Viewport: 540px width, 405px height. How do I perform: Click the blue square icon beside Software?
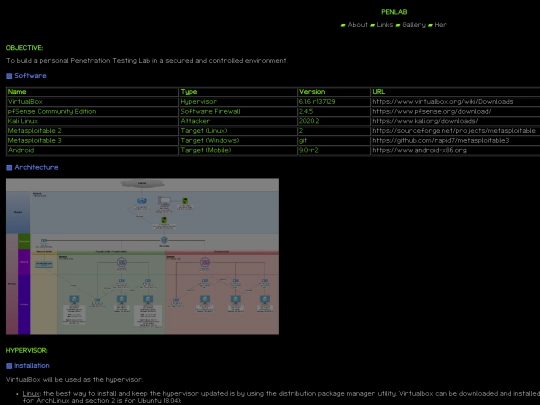9,76
